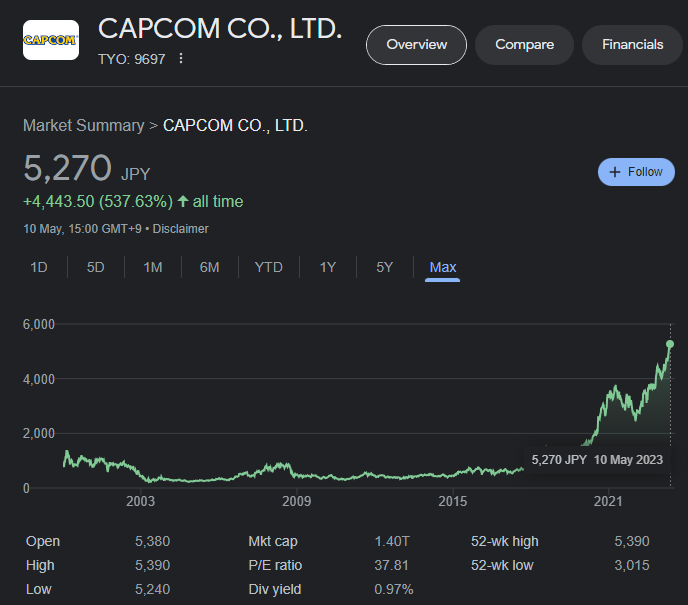The image size is (688, 605).
Task: Open the Disclaimer link
Action: click(180, 229)
